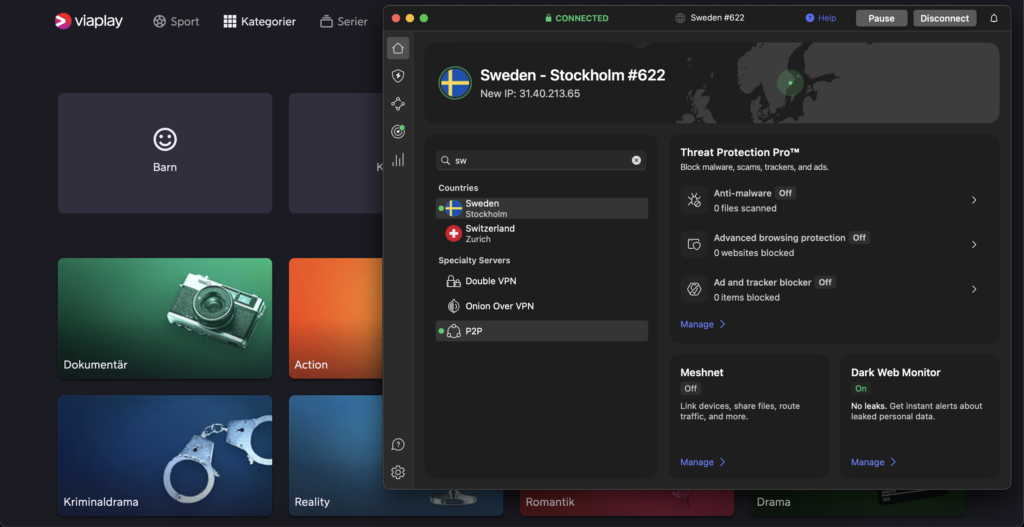The image size is (1024, 527).
Task: Click the notification bell icon
Action: (x=994, y=18)
